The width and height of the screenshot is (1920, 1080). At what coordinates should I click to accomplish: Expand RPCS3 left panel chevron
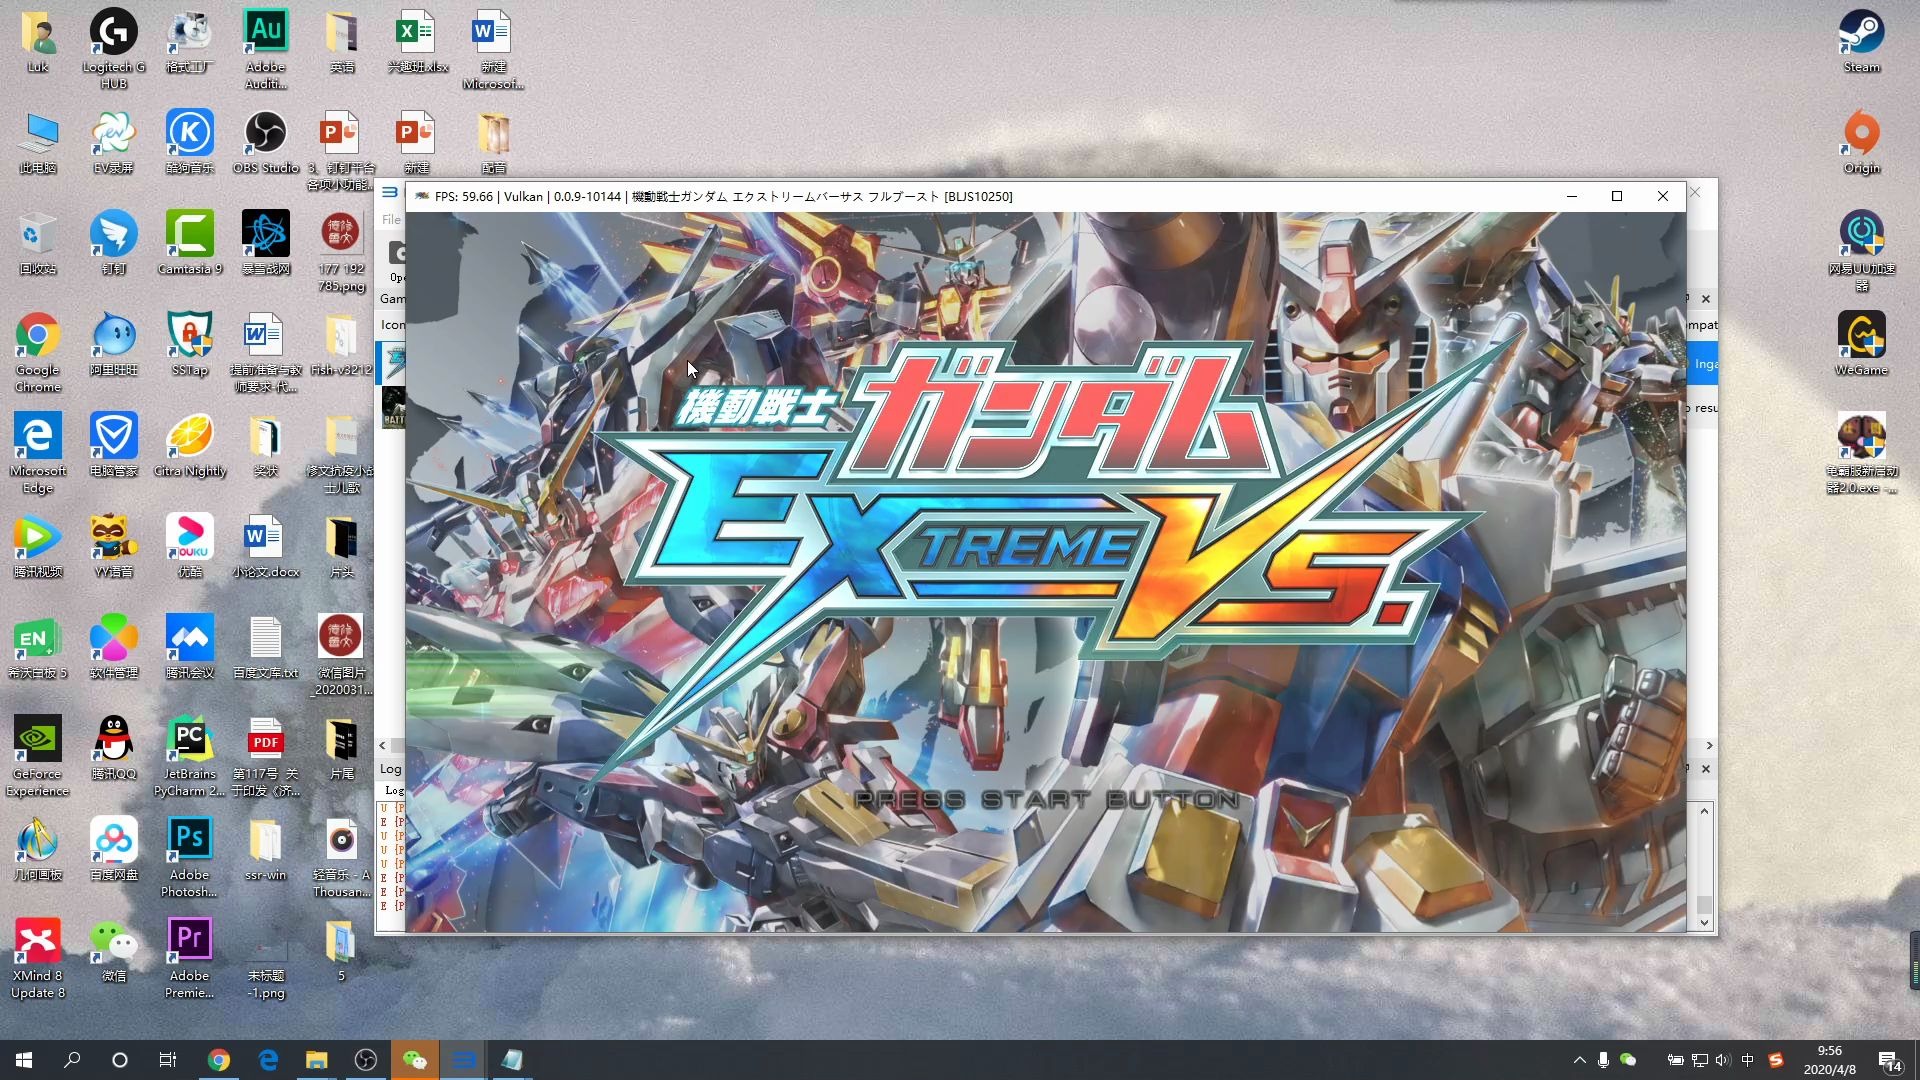coord(382,745)
